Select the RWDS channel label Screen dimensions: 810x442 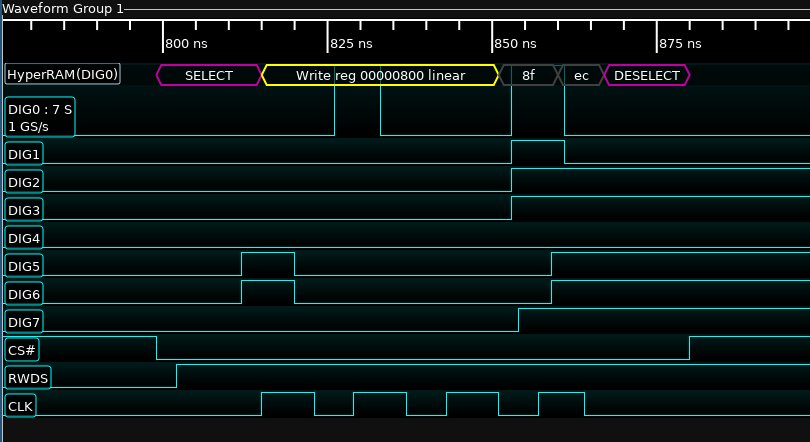pos(28,378)
